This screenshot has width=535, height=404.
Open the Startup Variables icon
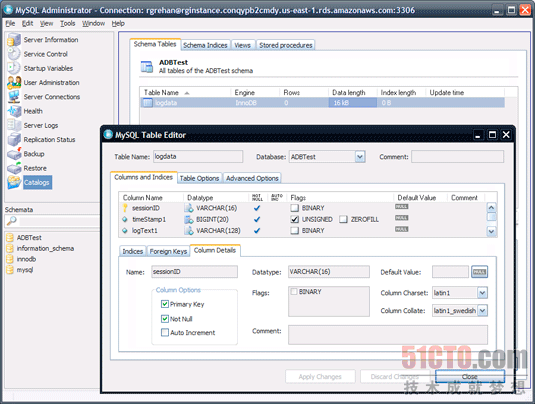point(14,68)
